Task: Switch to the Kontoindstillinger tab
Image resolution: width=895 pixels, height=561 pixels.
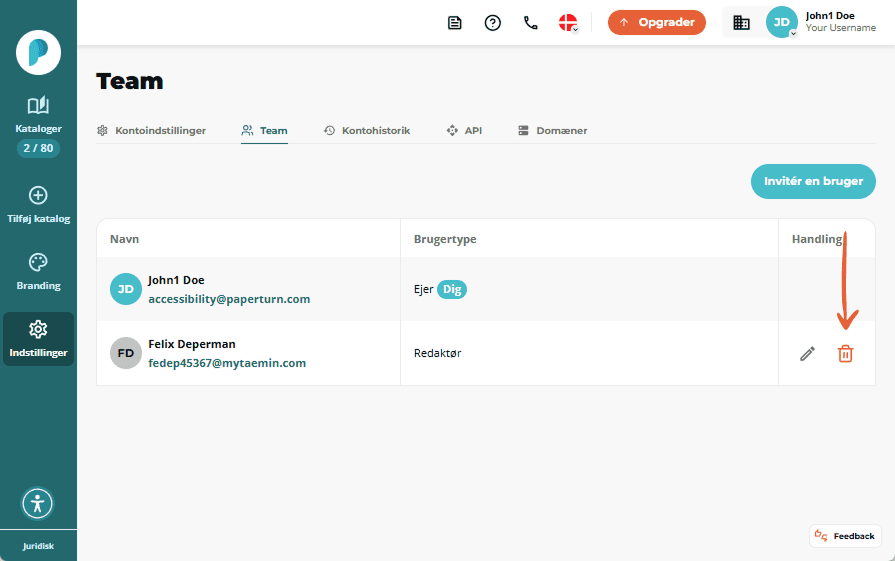Action: pos(152,131)
